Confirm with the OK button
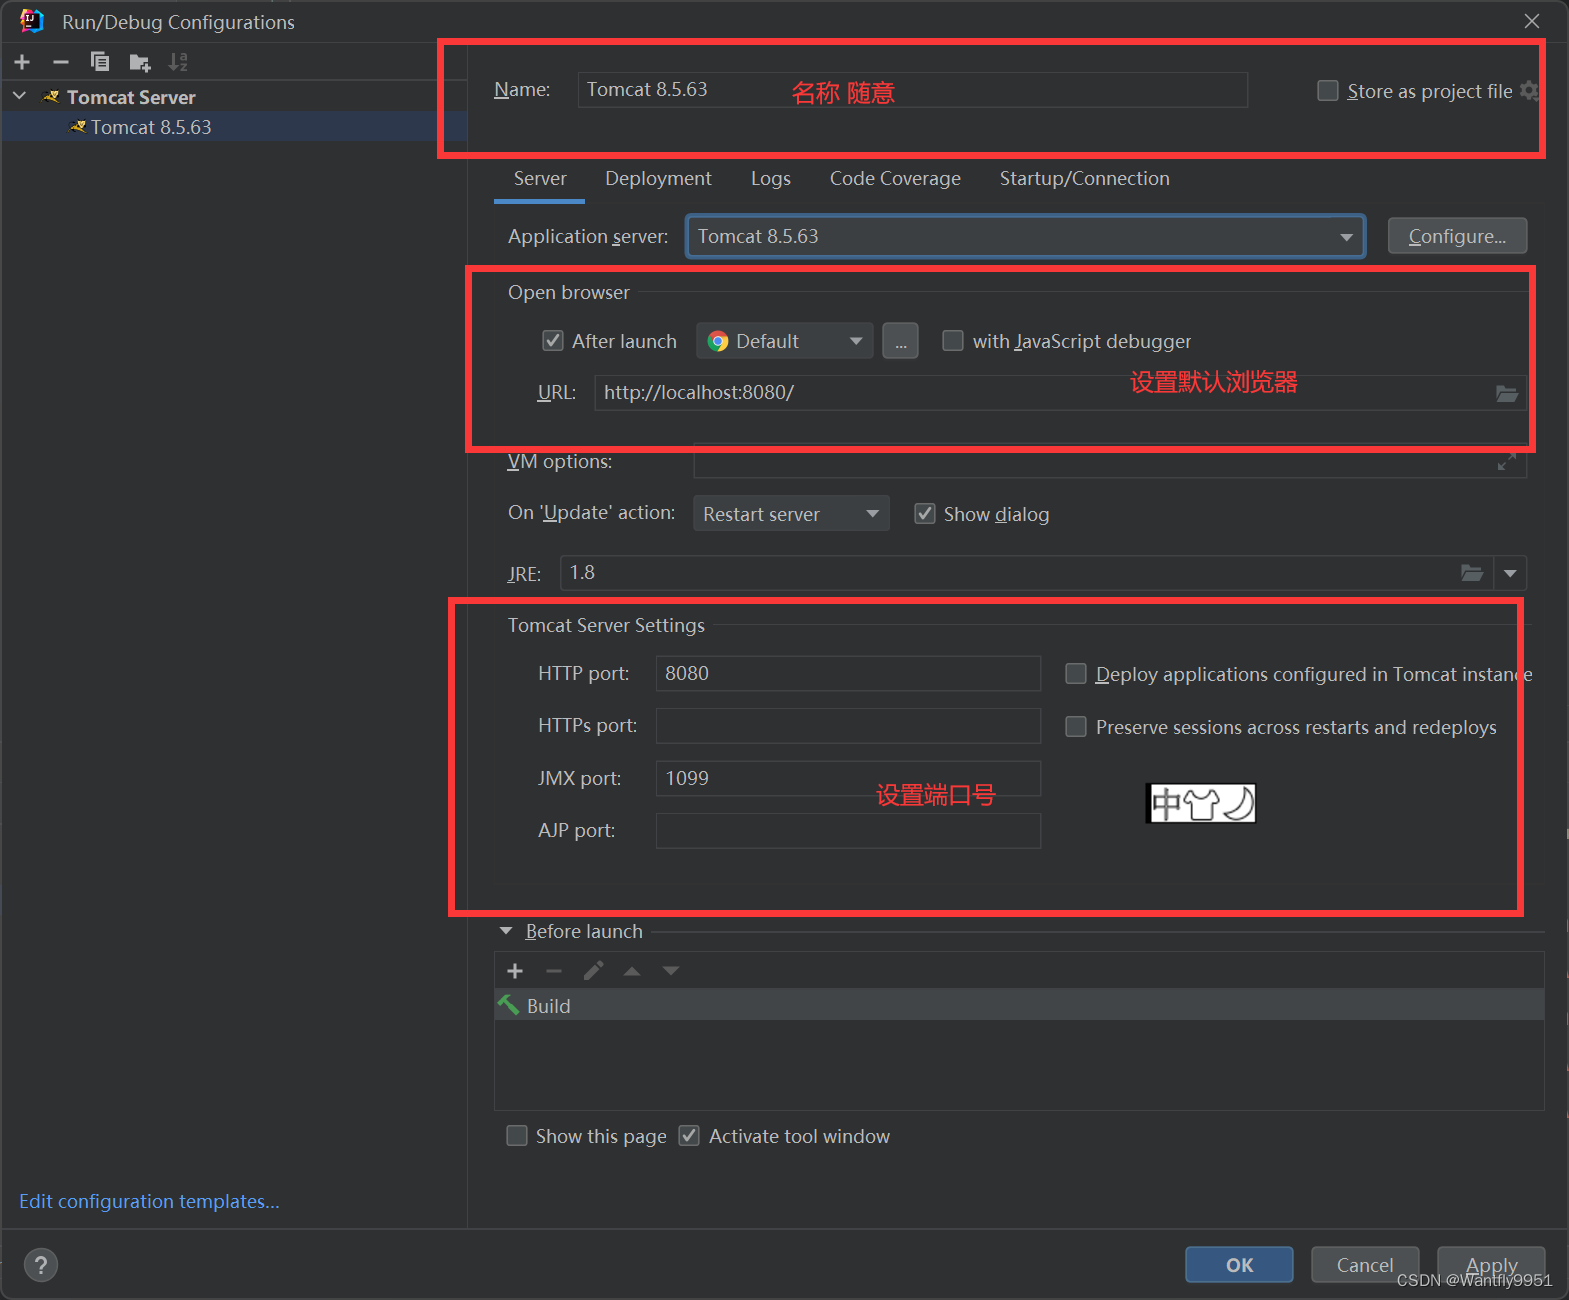1569x1300 pixels. pyautogui.click(x=1239, y=1265)
